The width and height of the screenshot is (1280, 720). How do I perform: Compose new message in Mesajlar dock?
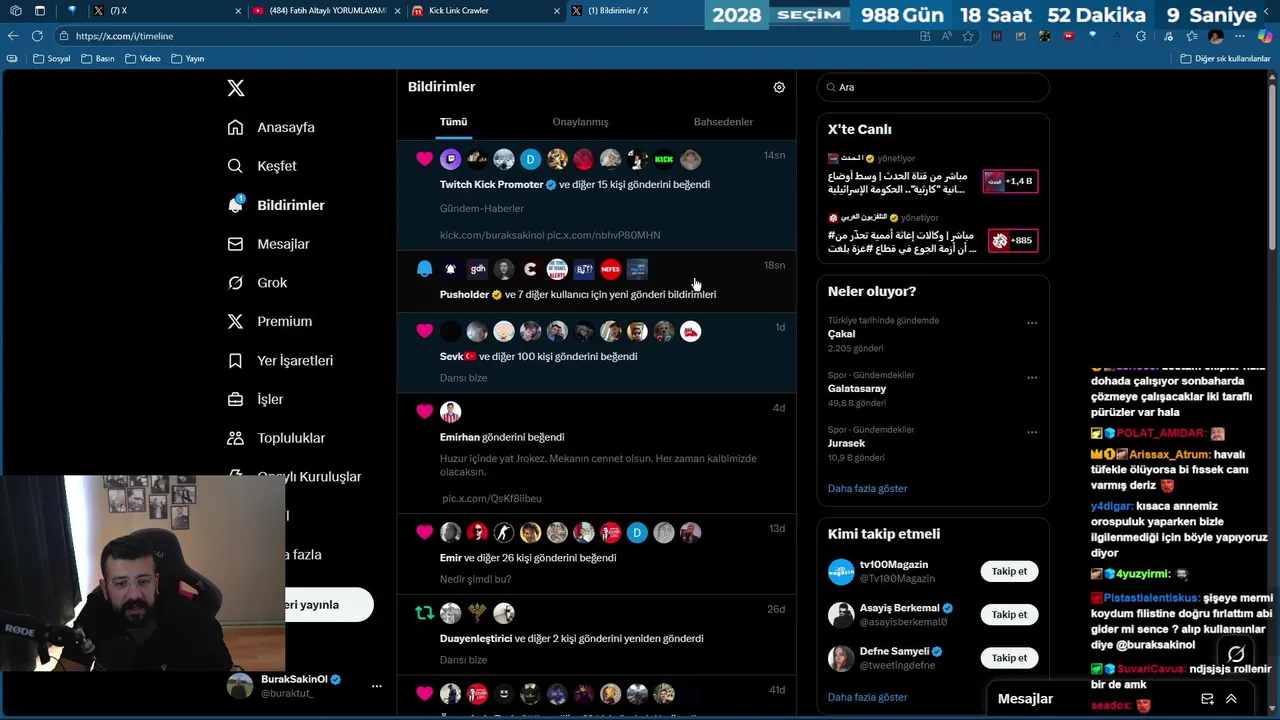click(x=1207, y=699)
